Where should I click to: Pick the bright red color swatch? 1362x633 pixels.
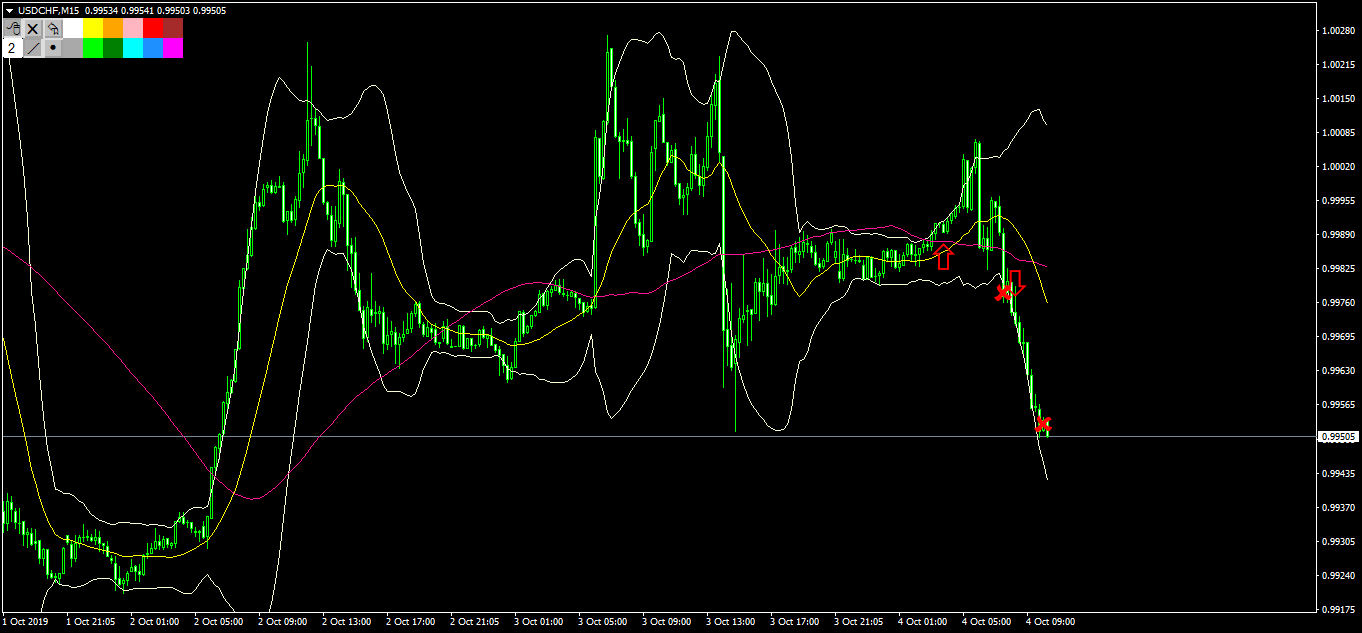pos(153,28)
